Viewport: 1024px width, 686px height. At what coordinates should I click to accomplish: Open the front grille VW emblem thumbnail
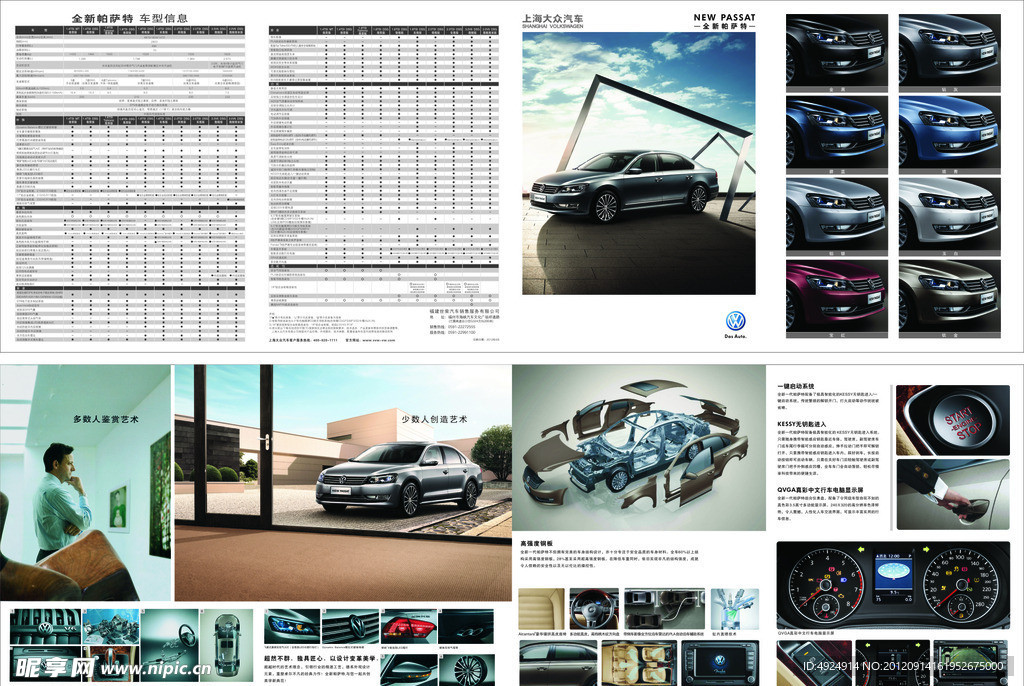(350, 627)
